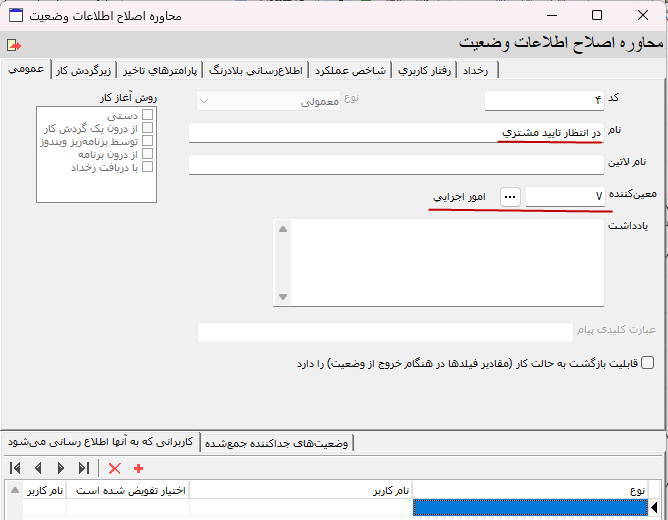Open the شاخص عملکرد tab

coord(351,70)
